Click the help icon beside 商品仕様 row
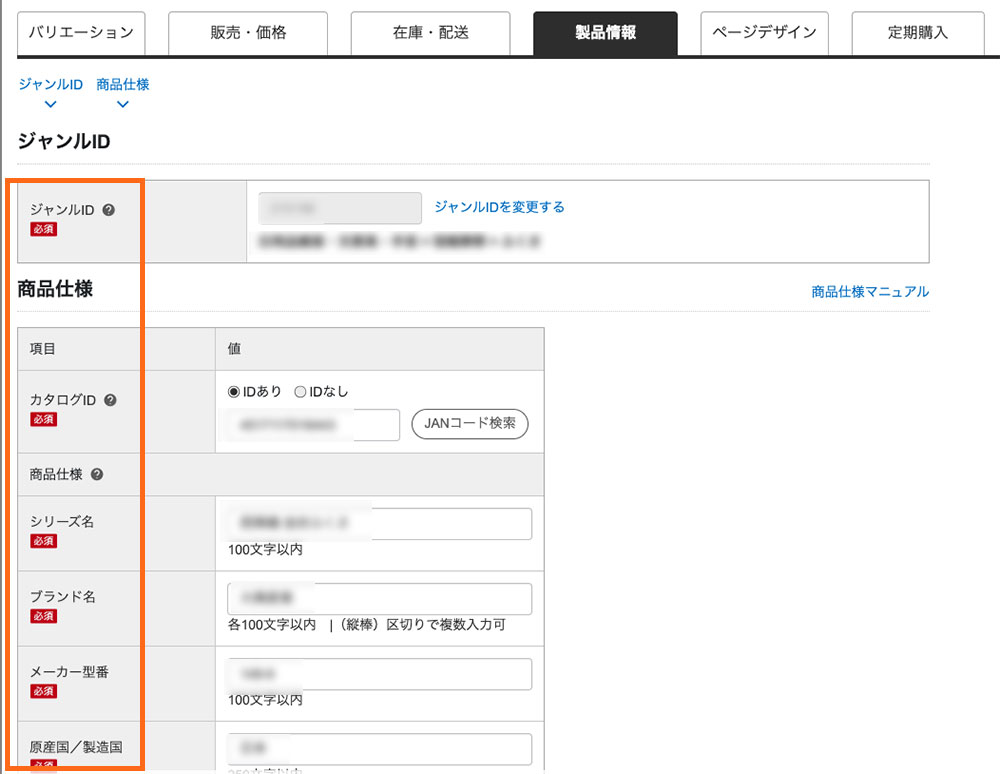Image resolution: width=1000 pixels, height=774 pixels. 97,475
